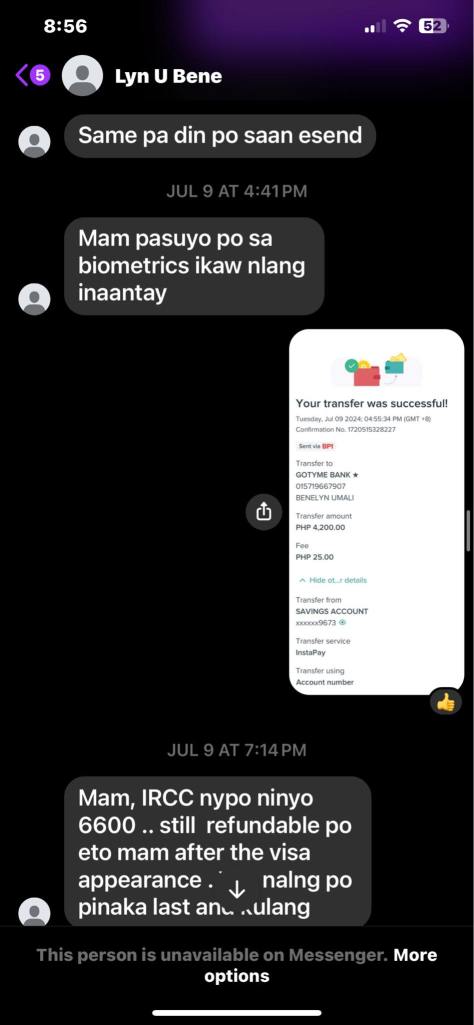
Task: Open the transfer successful receipt image
Action: point(377,512)
